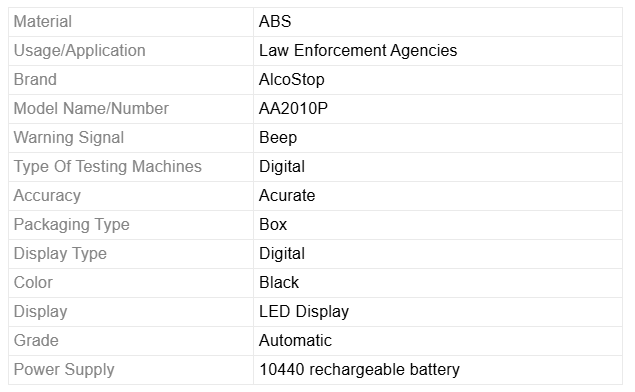Select the Beep value
The width and height of the screenshot is (635, 392).
pos(278,138)
